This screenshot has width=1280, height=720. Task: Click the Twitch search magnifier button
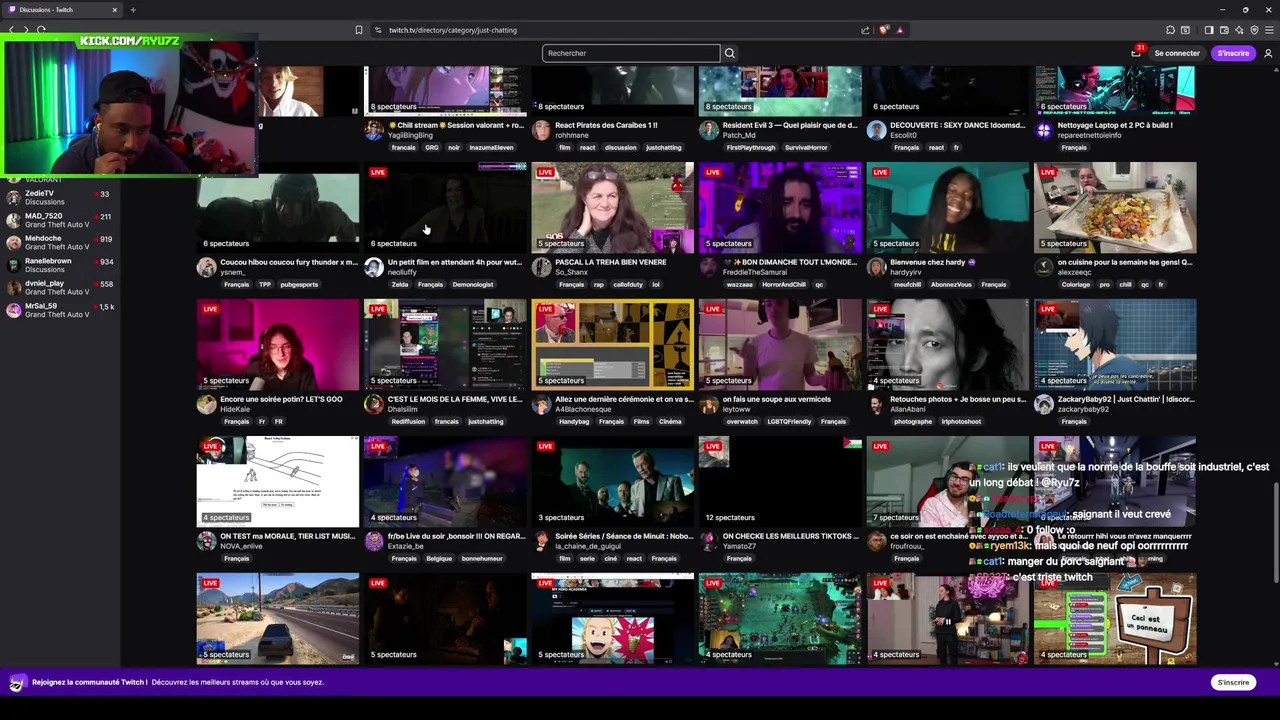pyautogui.click(x=730, y=53)
